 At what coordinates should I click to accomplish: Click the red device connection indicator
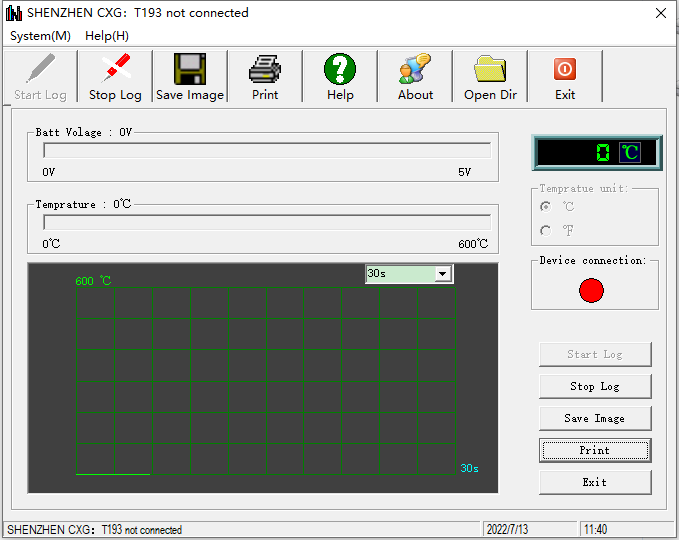click(591, 290)
